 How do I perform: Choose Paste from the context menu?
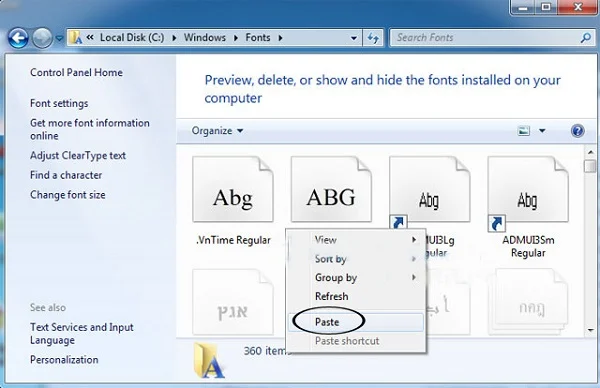(356, 322)
